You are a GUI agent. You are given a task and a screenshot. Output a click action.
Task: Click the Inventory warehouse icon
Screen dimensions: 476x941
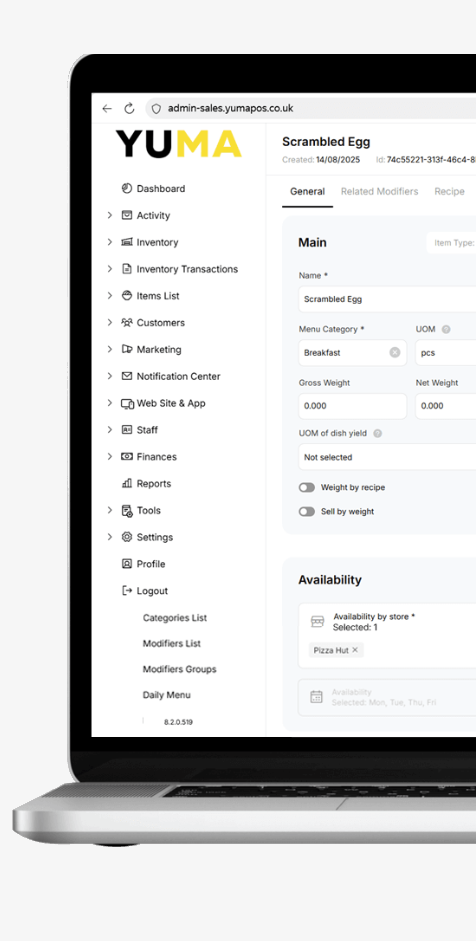click(127, 242)
